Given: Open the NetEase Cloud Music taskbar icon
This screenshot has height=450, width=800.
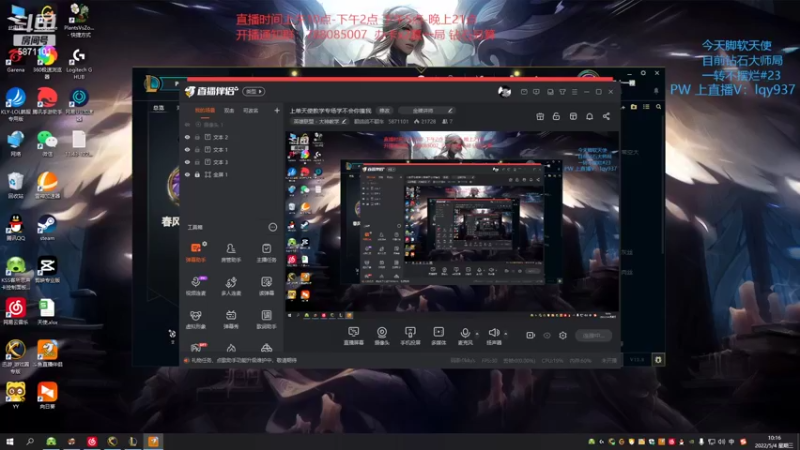Looking at the screenshot, I should coord(92,441).
